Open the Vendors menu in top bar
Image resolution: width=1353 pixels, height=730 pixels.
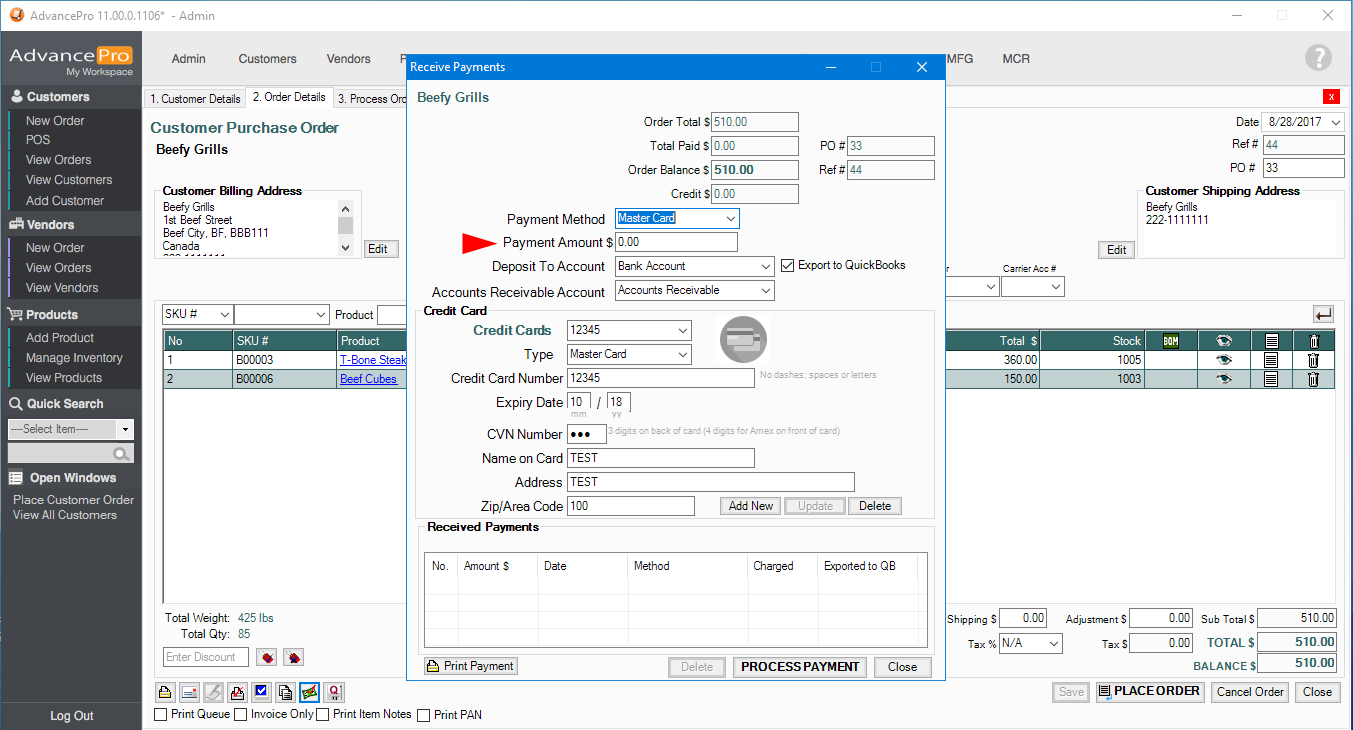click(x=348, y=59)
